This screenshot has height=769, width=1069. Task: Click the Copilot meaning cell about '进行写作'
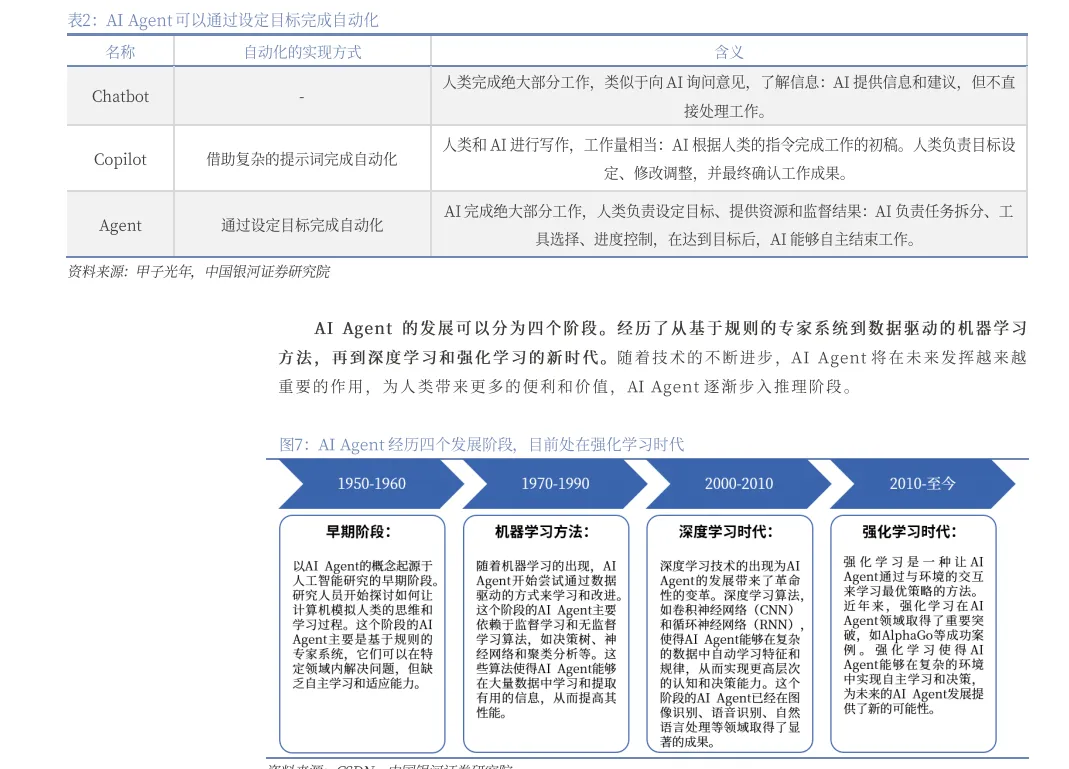729,159
